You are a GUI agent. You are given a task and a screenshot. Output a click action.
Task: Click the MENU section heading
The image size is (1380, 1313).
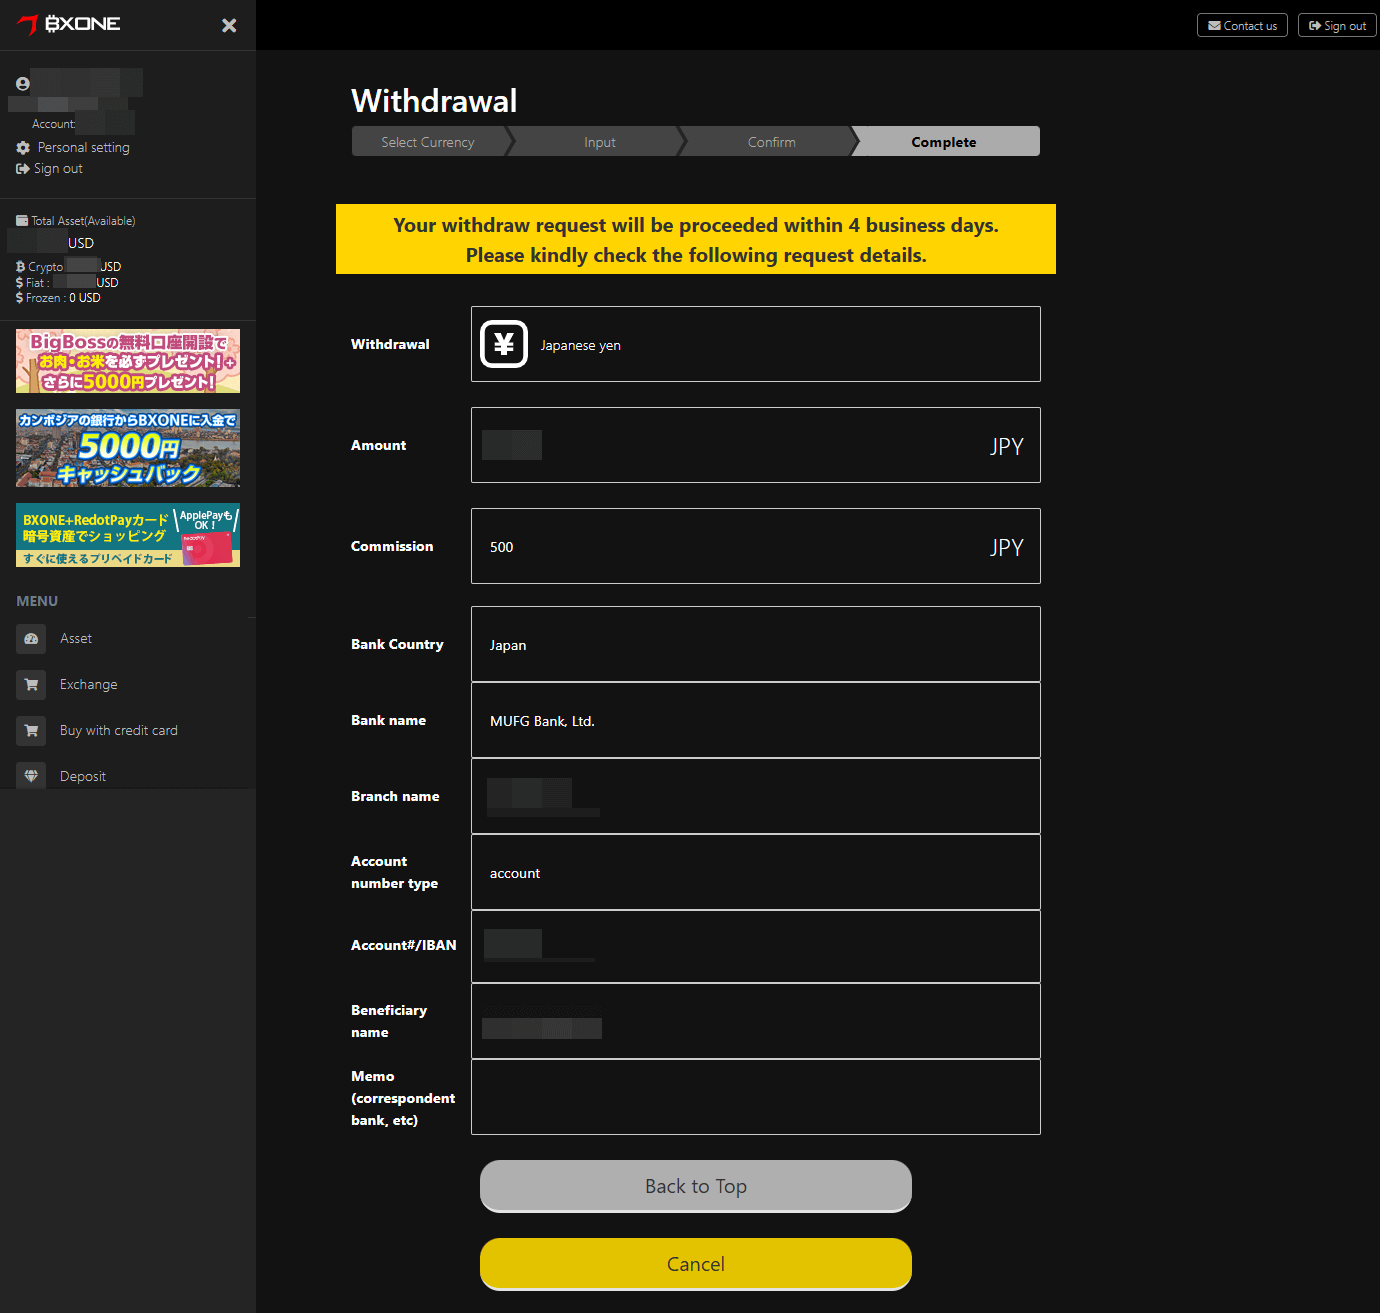37,601
